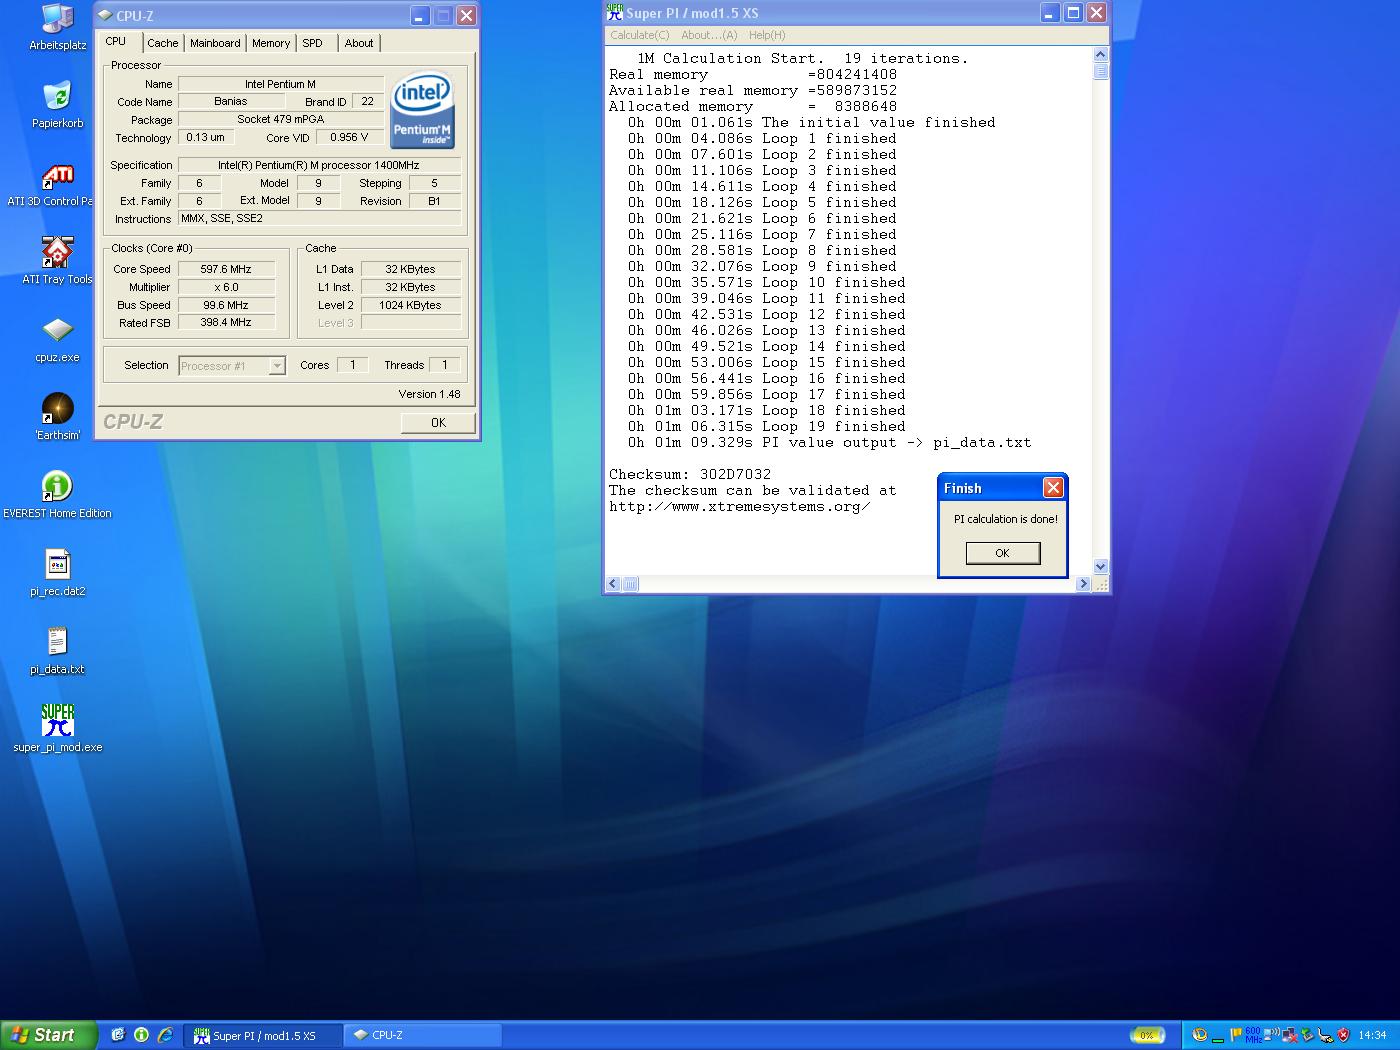This screenshot has width=1400, height=1050.
Task: Open the Papierkorb recycle bin icon
Action: (57, 98)
